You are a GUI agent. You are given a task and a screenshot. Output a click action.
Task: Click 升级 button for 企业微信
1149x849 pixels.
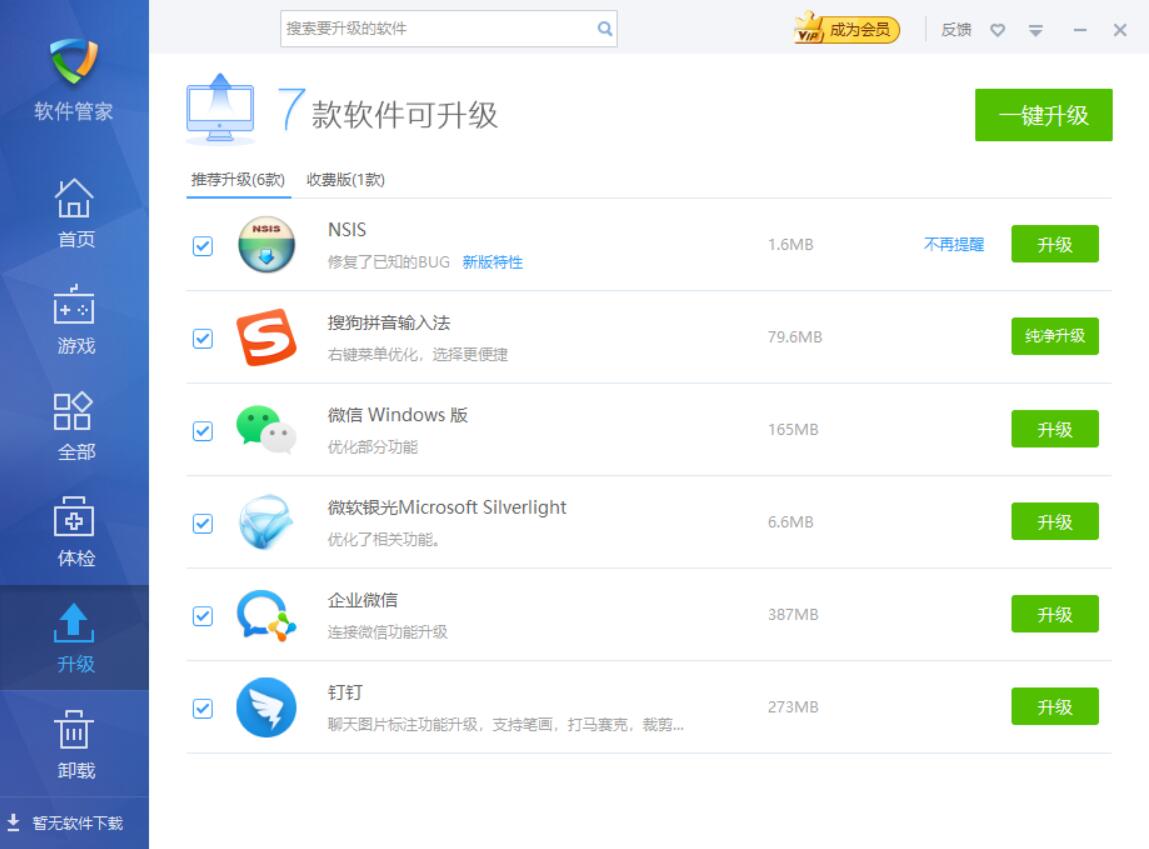tap(1054, 614)
